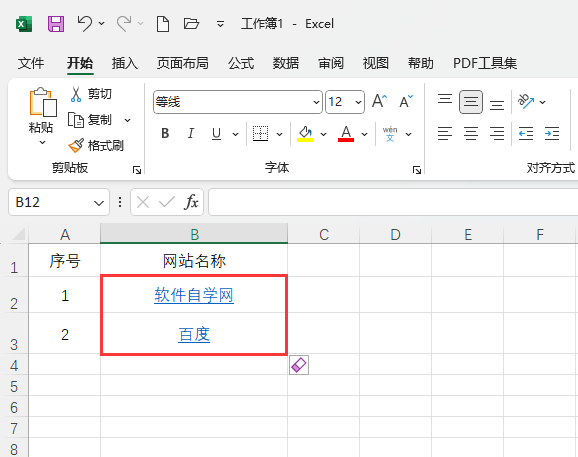Viewport: 578px width, 457px height.
Task: Toggle Underline formatting
Action: (x=216, y=134)
